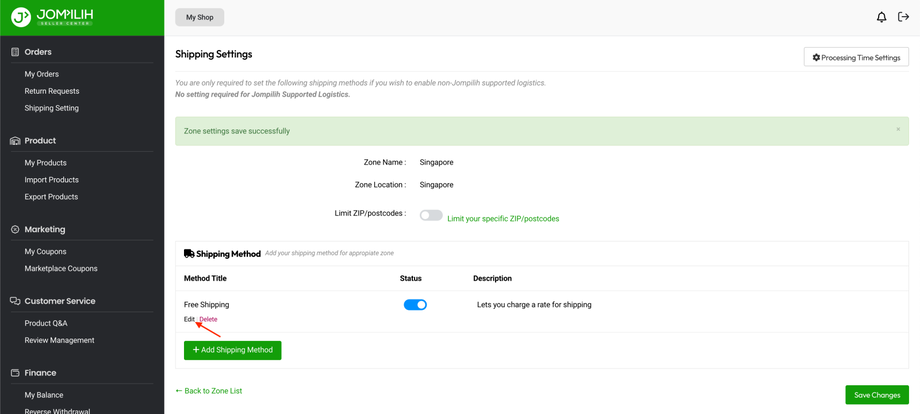Dismiss the success alert with X

pos(898,129)
